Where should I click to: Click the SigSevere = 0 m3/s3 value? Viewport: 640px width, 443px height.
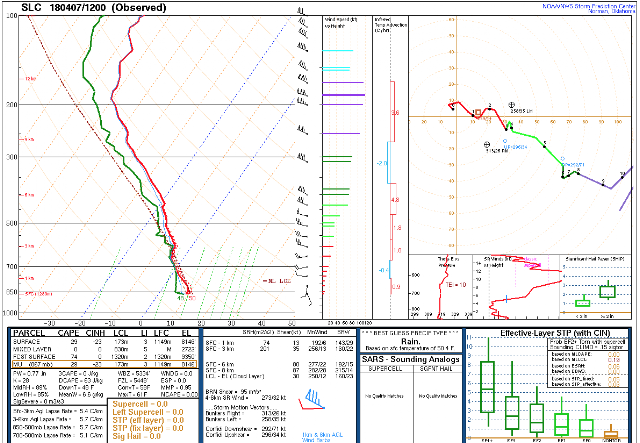click(x=39, y=402)
